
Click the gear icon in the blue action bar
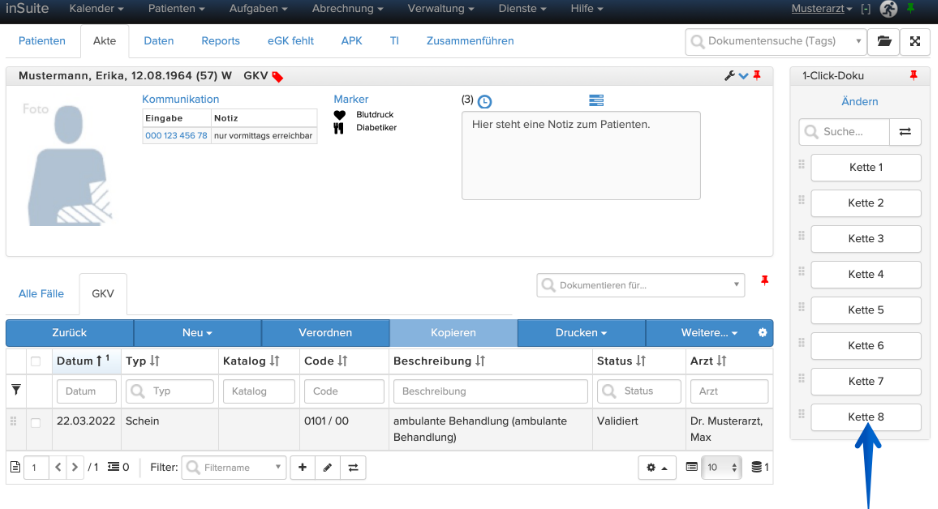click(x=762, y=333)
